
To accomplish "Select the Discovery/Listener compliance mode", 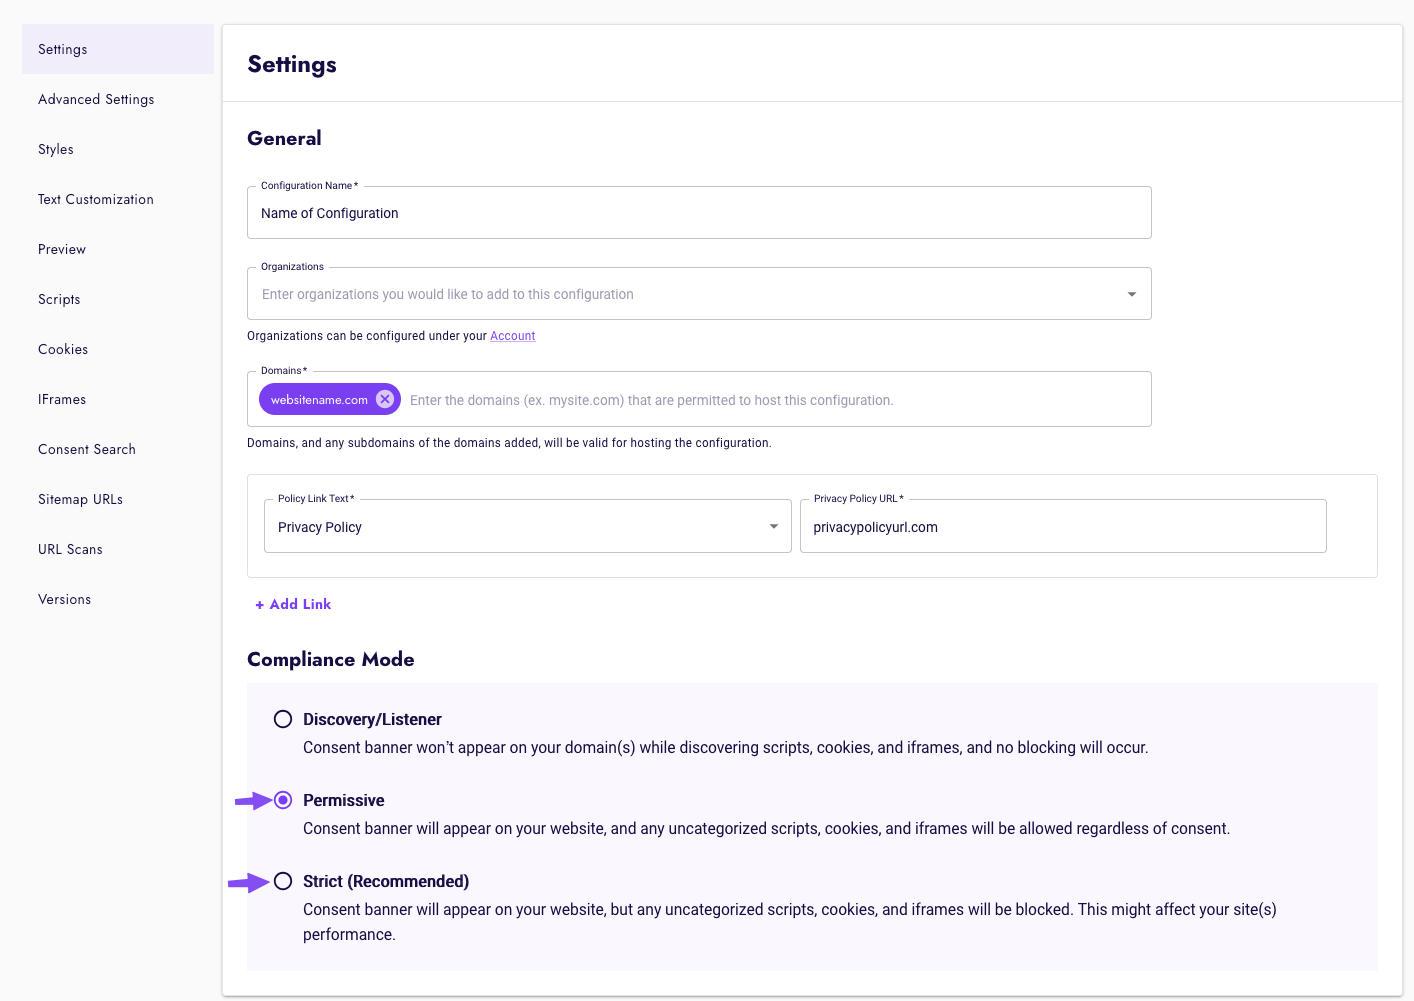I will (x=283, y=718).
